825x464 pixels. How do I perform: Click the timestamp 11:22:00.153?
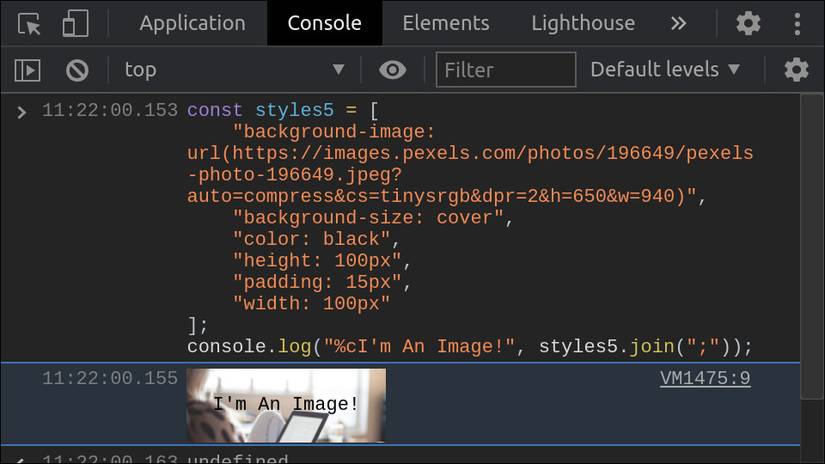coord(110,110)
